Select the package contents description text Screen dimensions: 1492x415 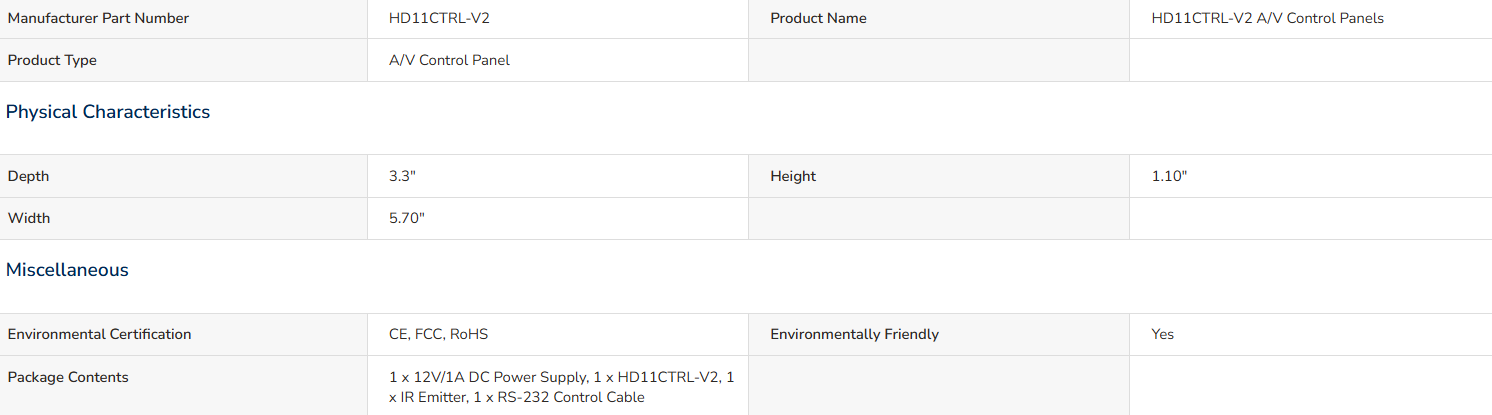click(562, 387)
